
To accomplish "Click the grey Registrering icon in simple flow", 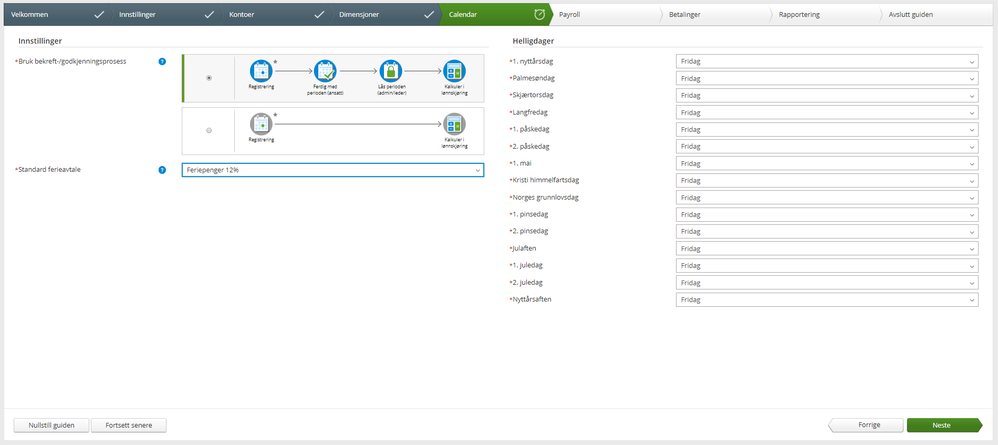I will [261, 124].
